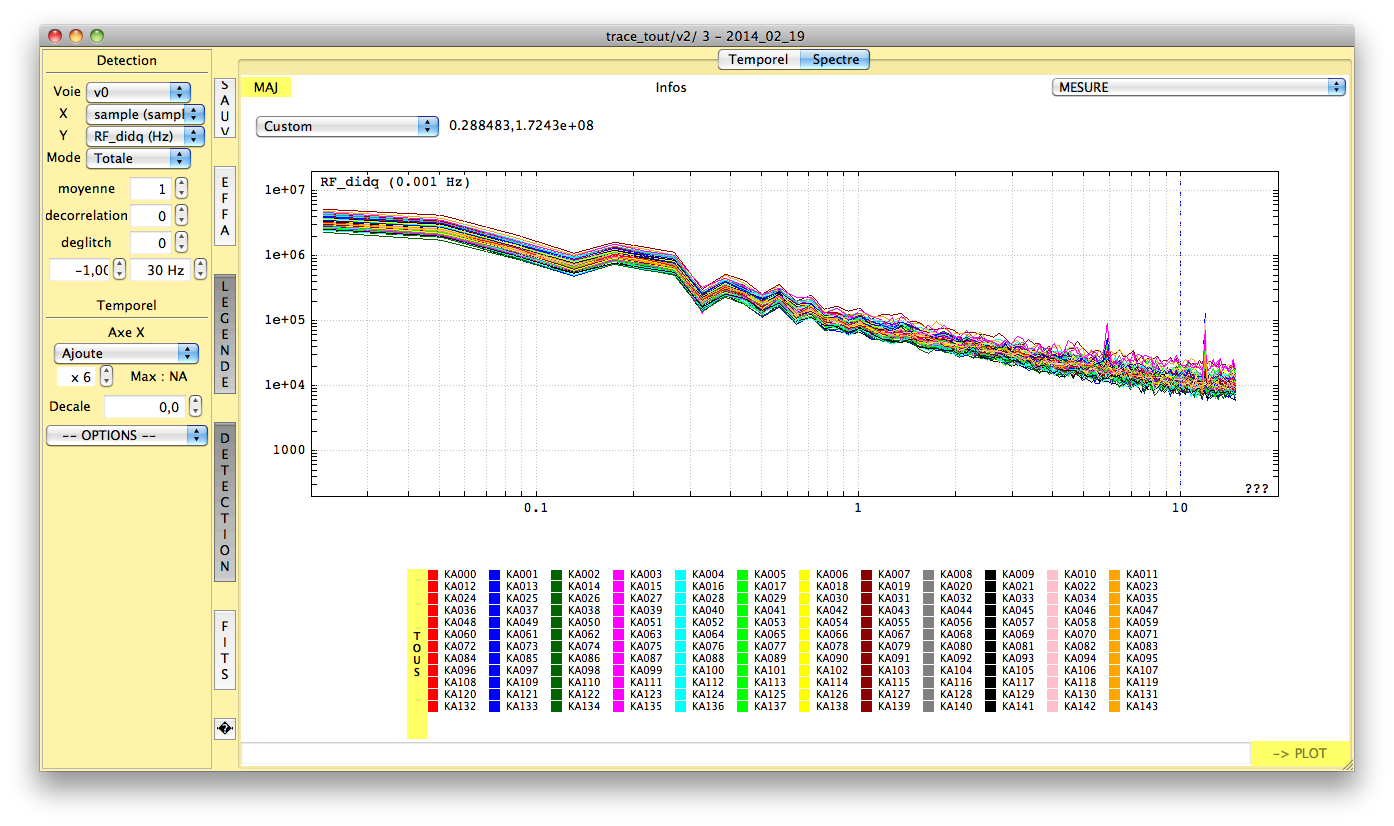1394x826 pixels.
Task: Open the FITS side panel button
Action: [225, 649]
